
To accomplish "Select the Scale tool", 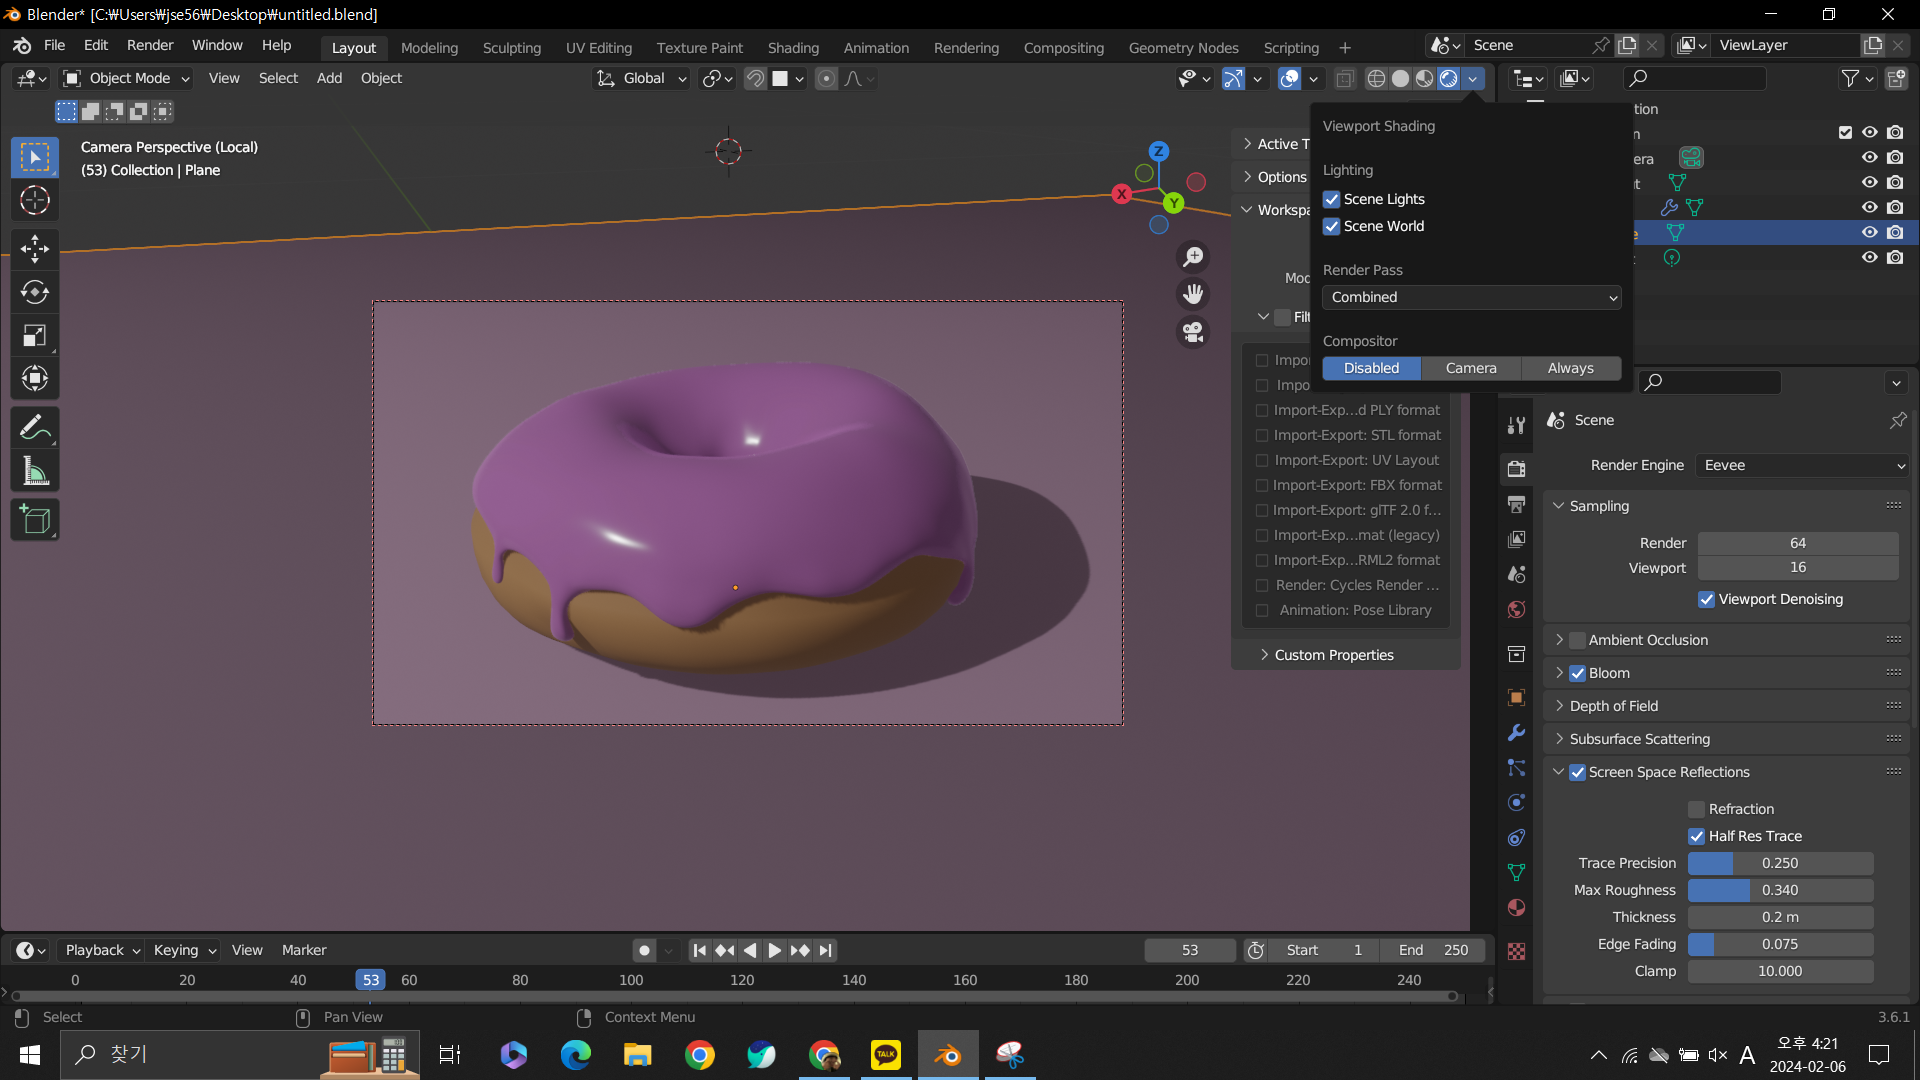I will (35, 335).
